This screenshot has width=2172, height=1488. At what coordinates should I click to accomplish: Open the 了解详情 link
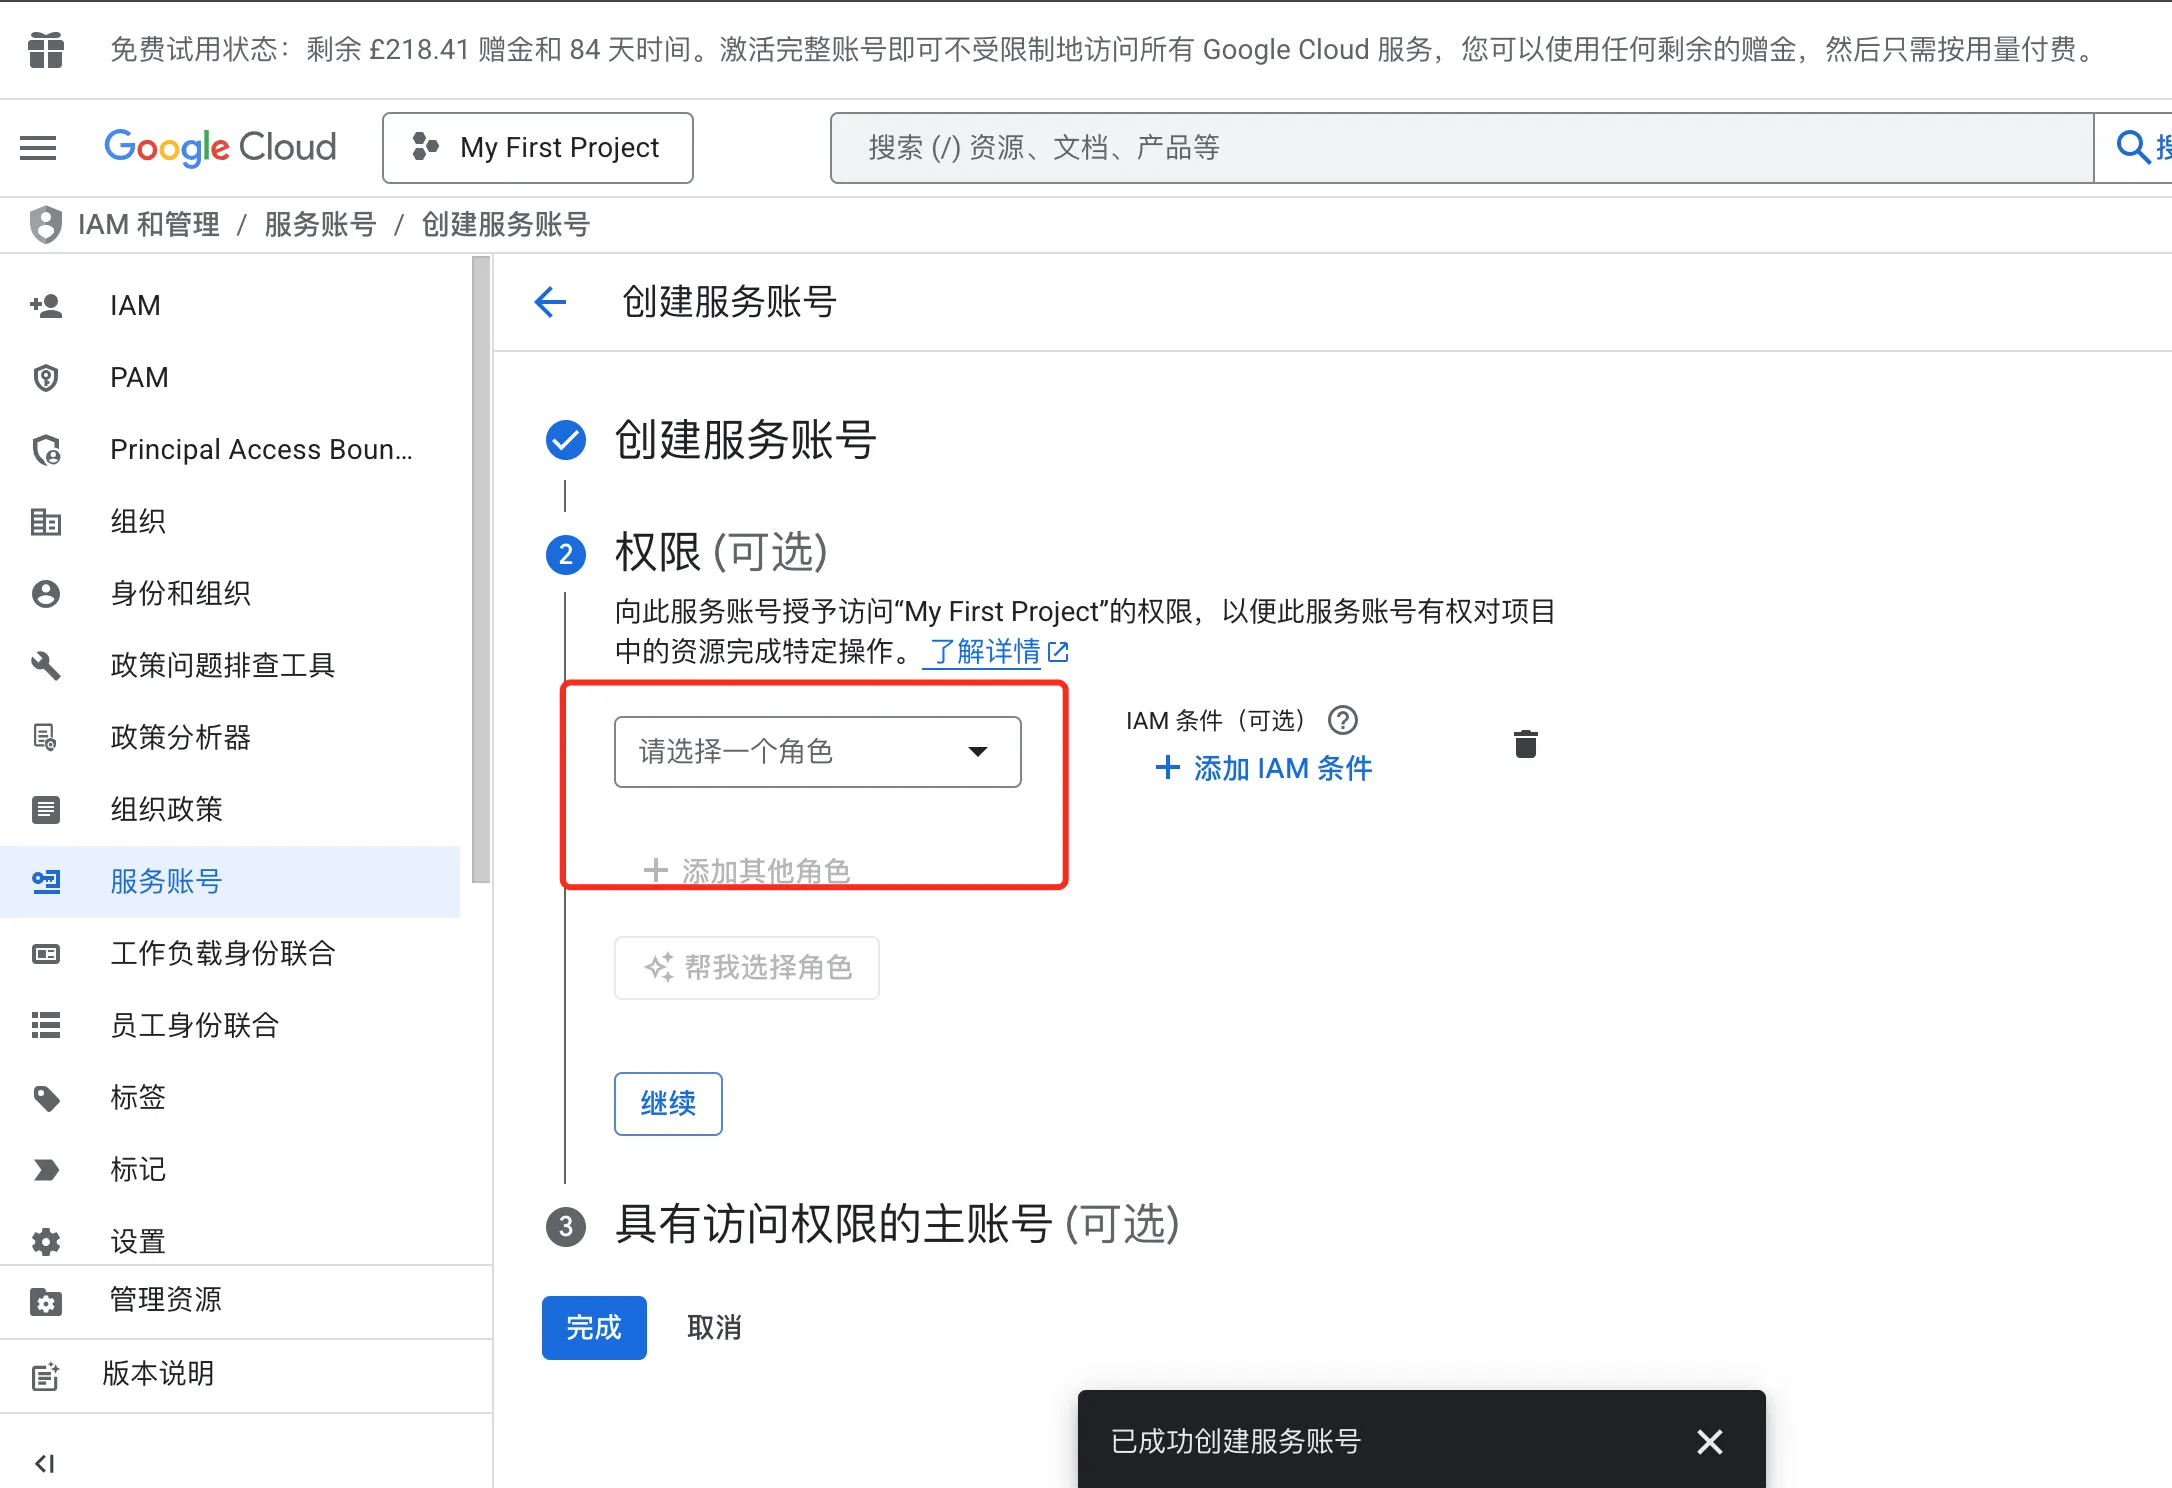click(x=984, y=651)
